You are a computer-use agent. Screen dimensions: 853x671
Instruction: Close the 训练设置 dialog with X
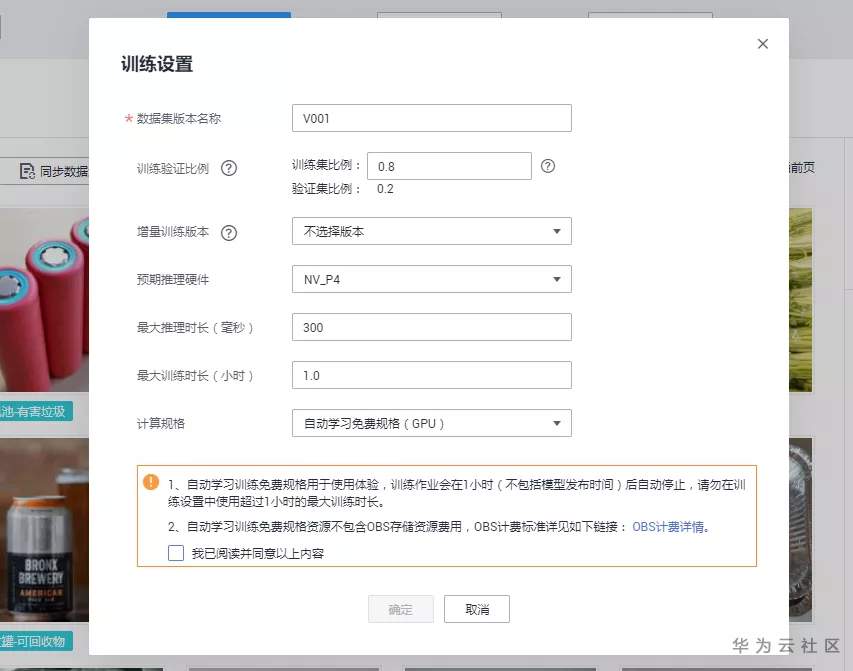pyautogui.click(x=763, y=44)
